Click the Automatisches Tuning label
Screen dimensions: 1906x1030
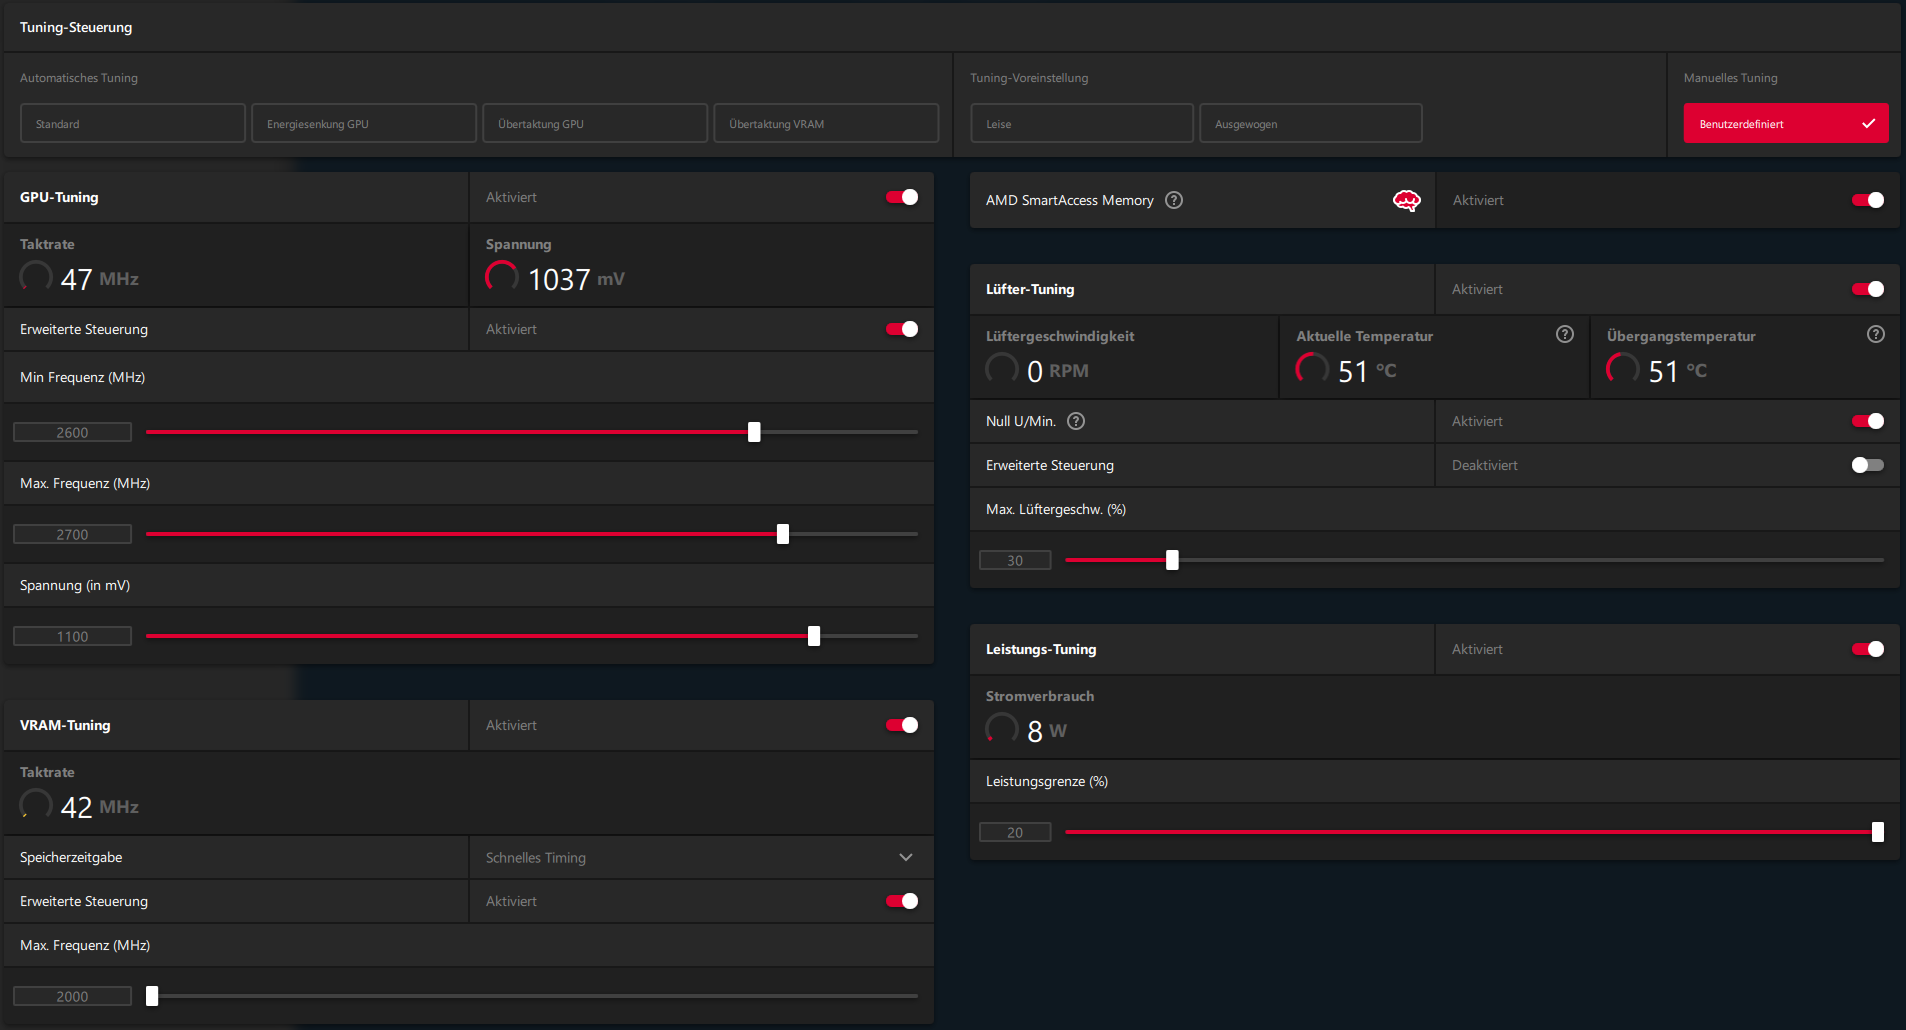tap(79, 78)
